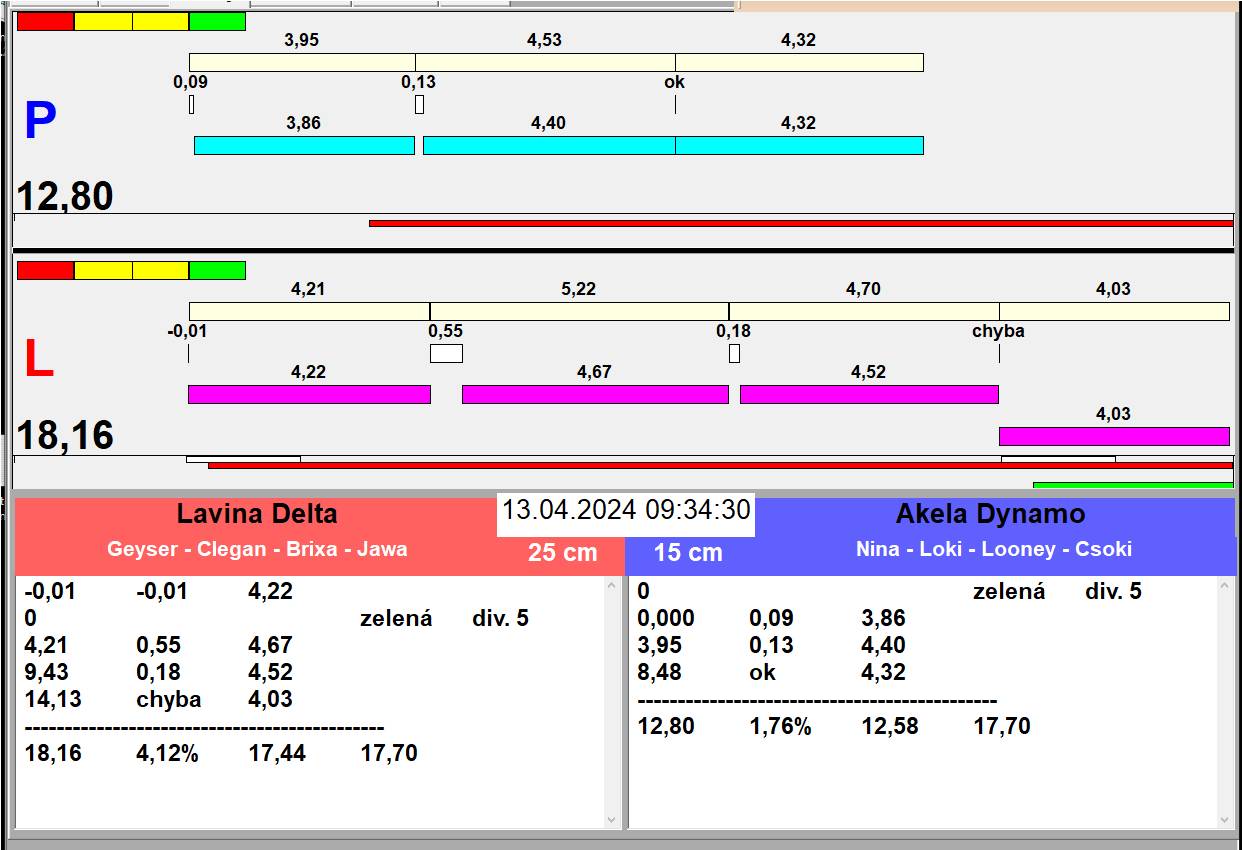Click the date and time field

point(625,510)
